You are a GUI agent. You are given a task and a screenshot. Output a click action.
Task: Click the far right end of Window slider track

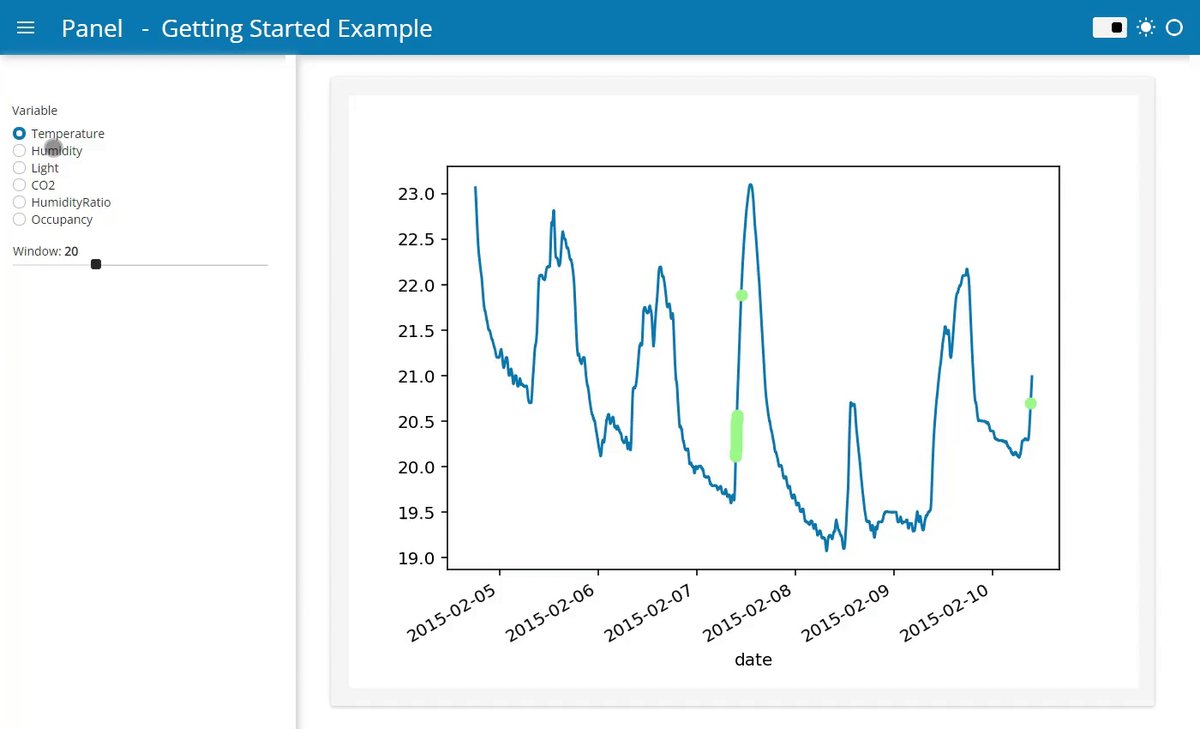[x=266, y=265]
